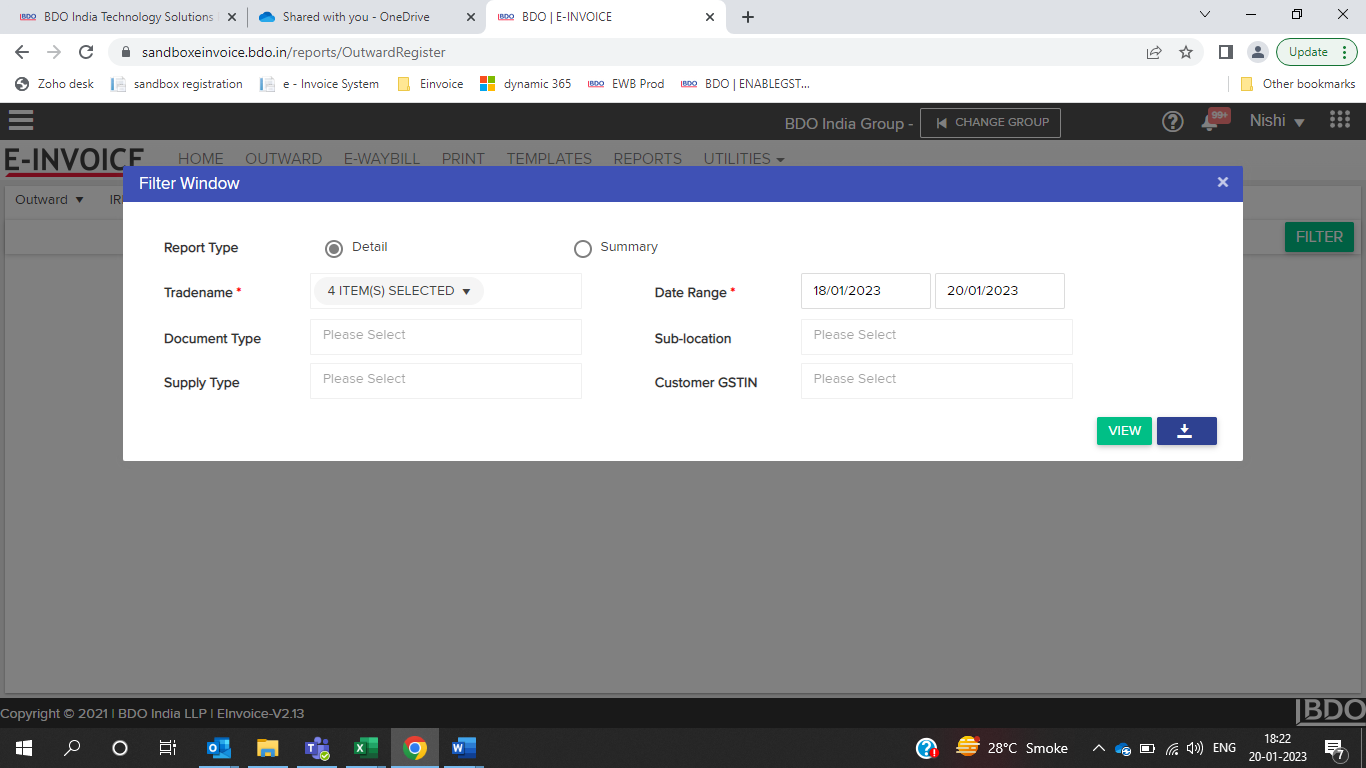Select the Detail report type radio button

334,248
